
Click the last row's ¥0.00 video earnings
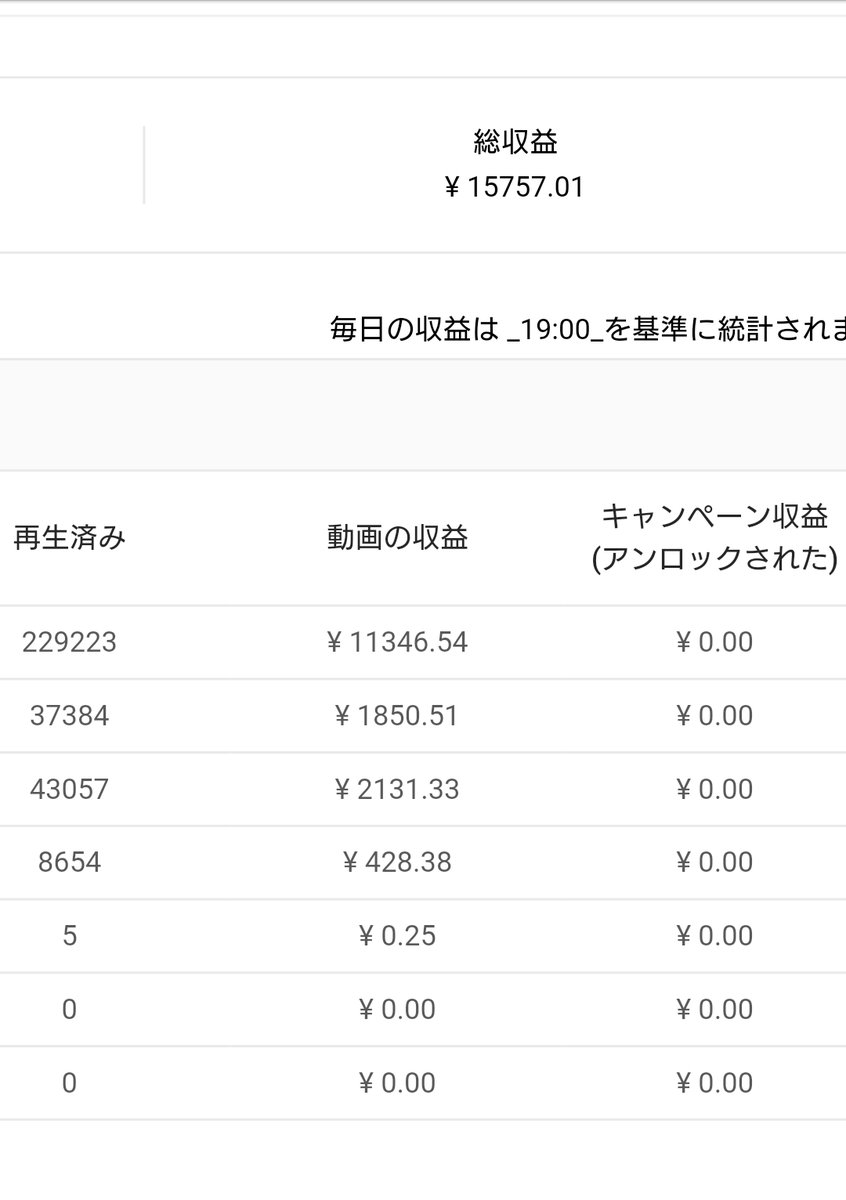(397, 1083)
